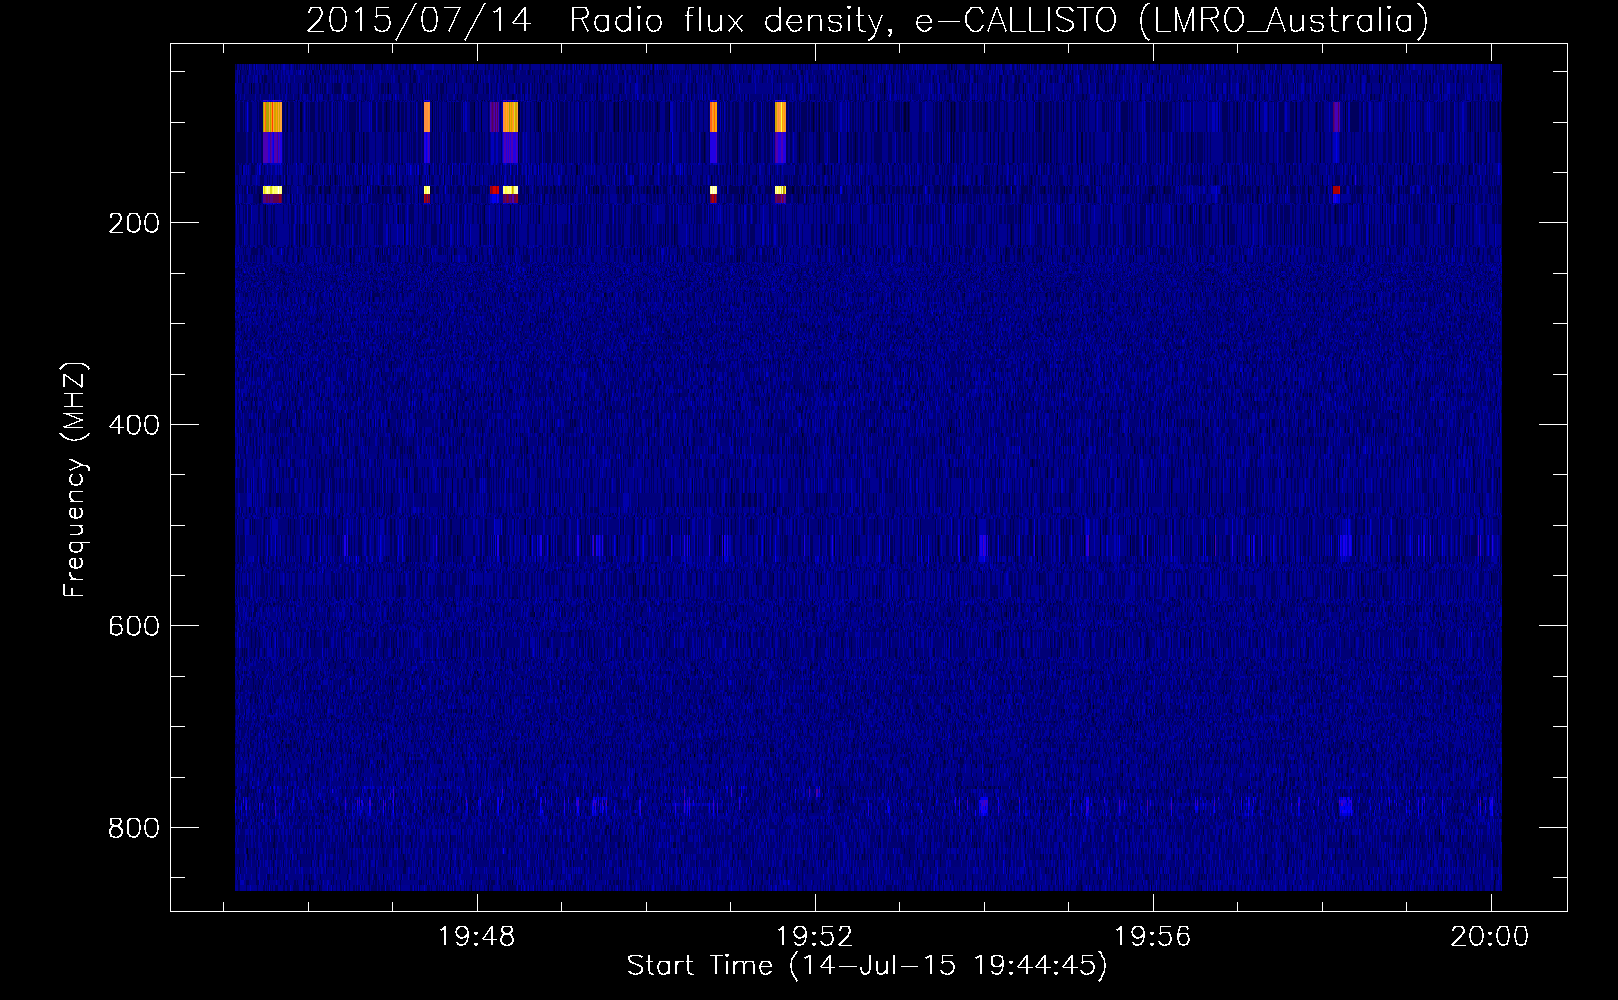Click the 19:52 time tick label
The height and width of the screenshot is (1000, 1618).
(x=815, y=937)
